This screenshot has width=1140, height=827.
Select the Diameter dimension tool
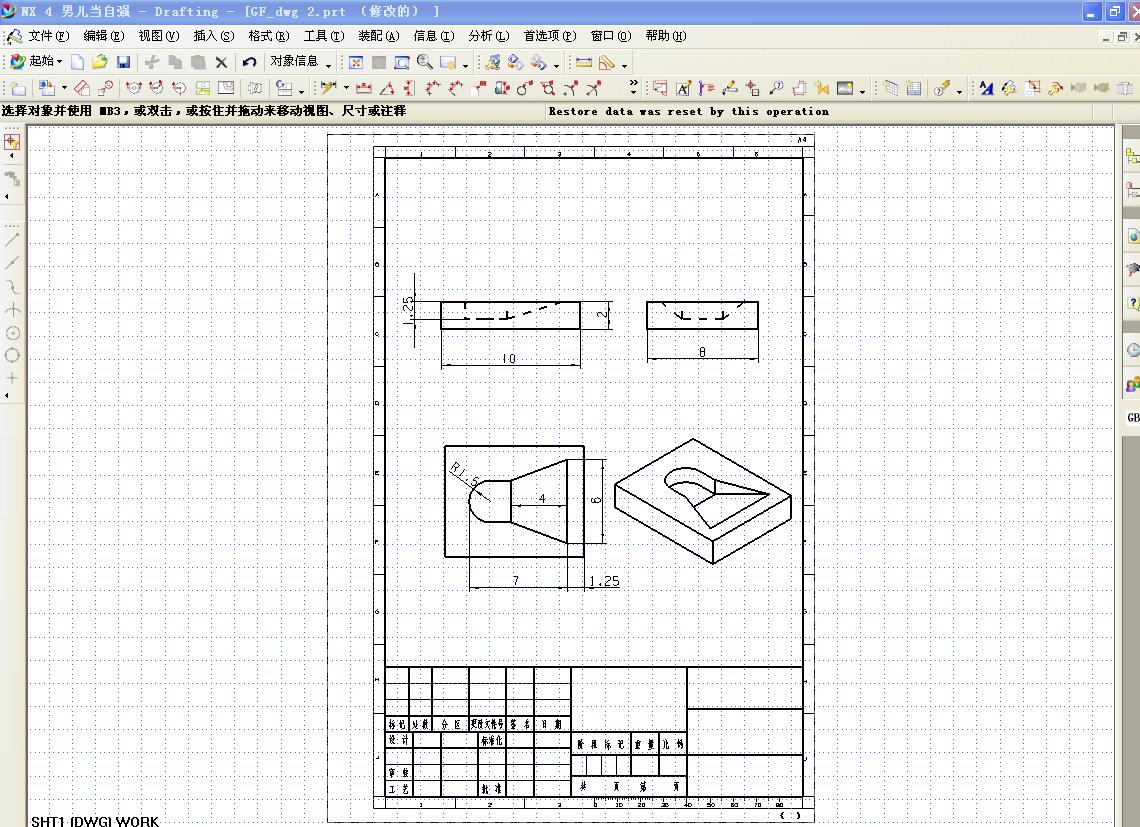click(x=523, y=88)
